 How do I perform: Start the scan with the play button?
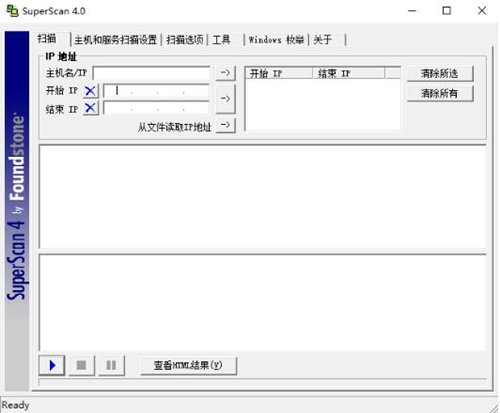pyautogui.click(x=52, y=365)
